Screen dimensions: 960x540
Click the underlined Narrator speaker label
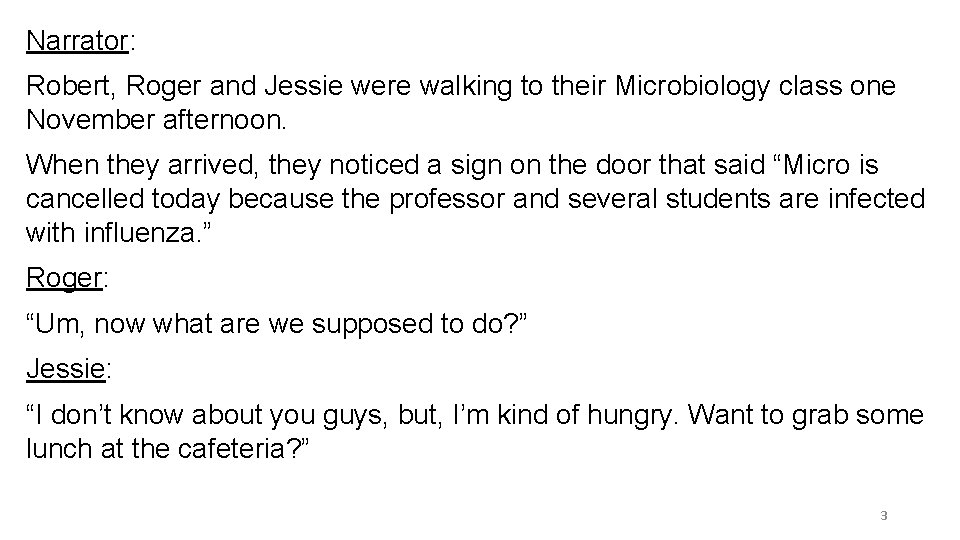(77, 41)
